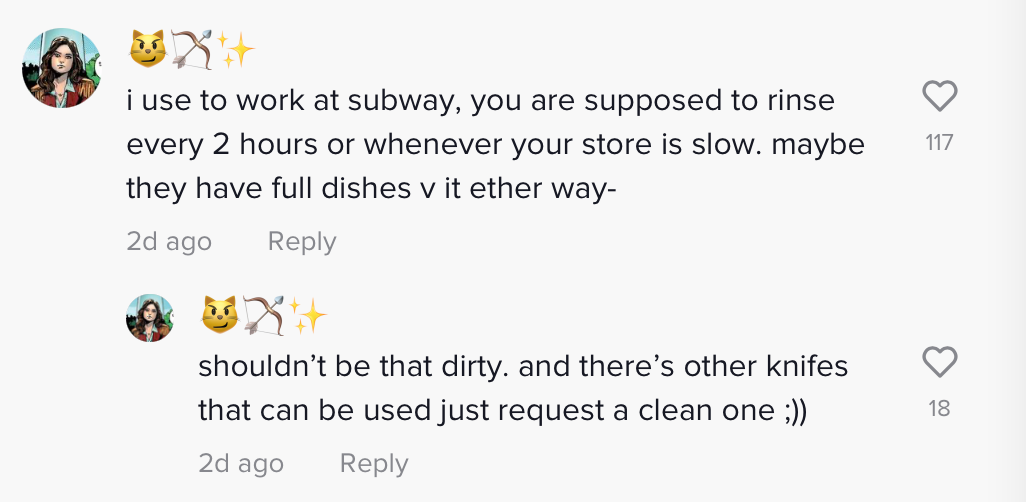
Task: Open the large commenter avatar on top comment
Action: 62,67
